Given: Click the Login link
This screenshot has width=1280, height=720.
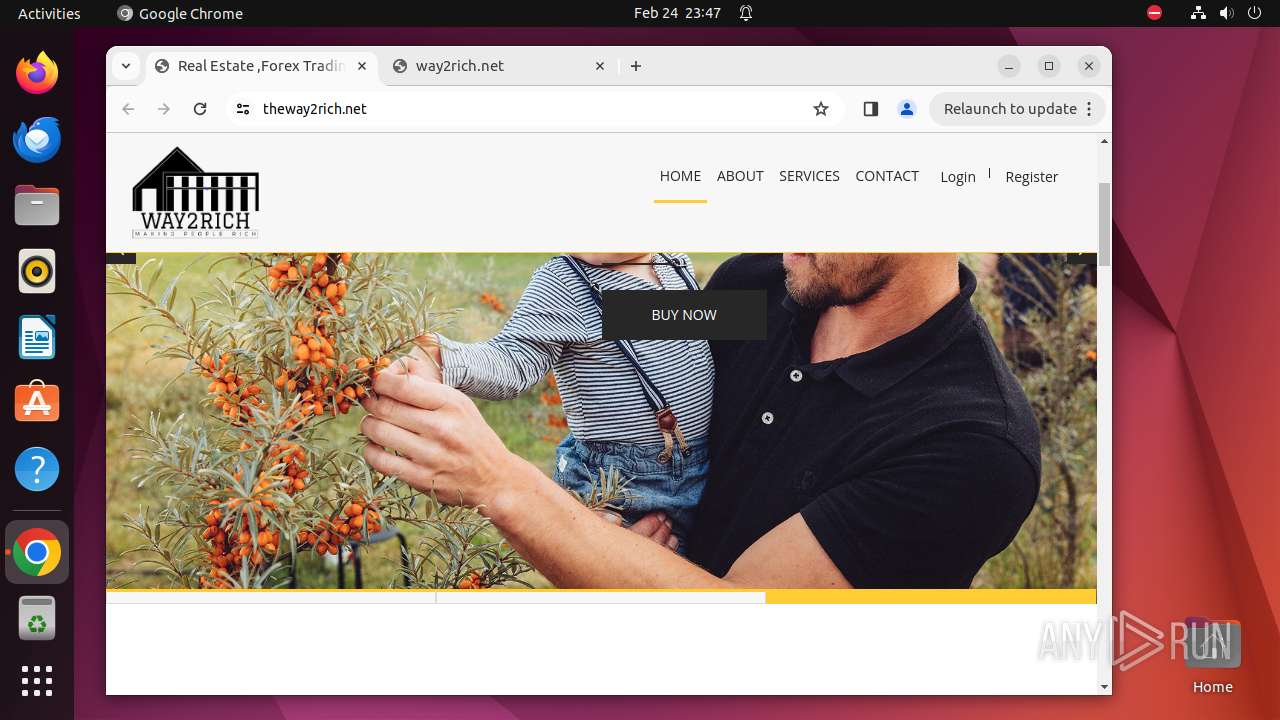Looking at the screenshot, I should [x=958, y=177].
